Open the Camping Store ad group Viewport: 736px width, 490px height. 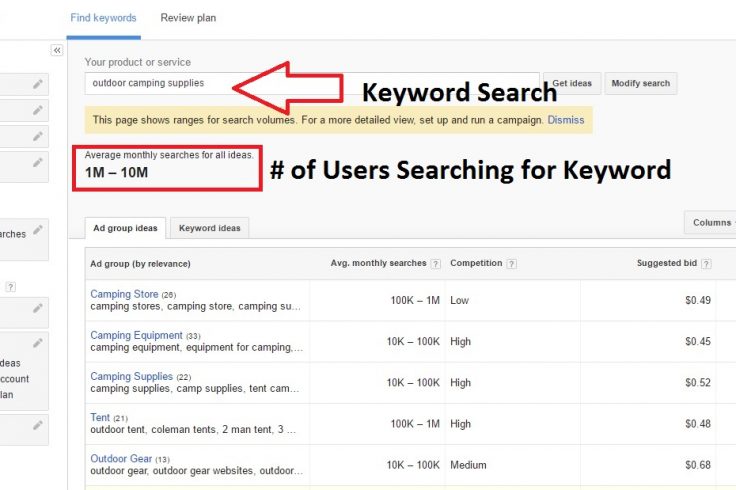pos(124,294)
